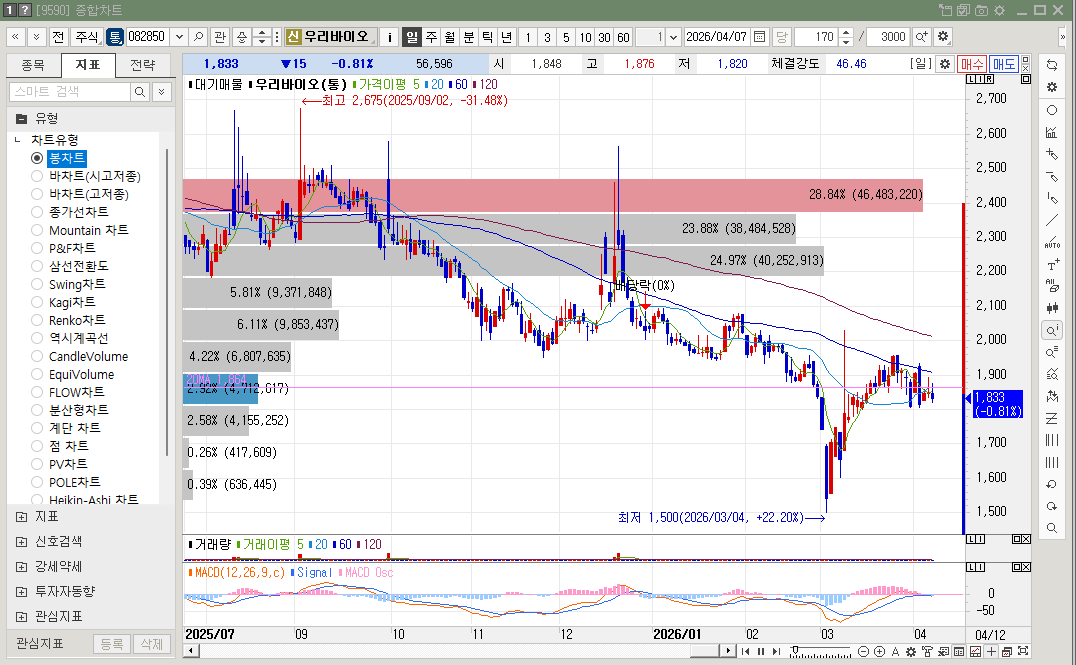Click the screenshot camera icon in title bar

[x=981, y=10]
